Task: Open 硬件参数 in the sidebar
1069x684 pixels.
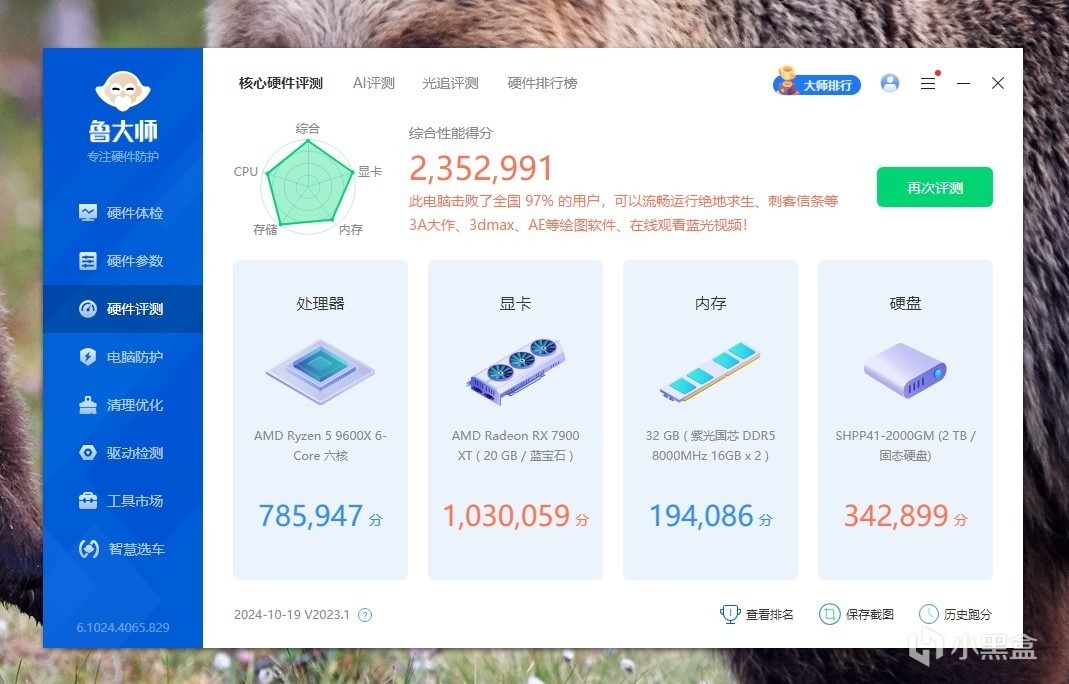Action: click(x=123, y=261)
